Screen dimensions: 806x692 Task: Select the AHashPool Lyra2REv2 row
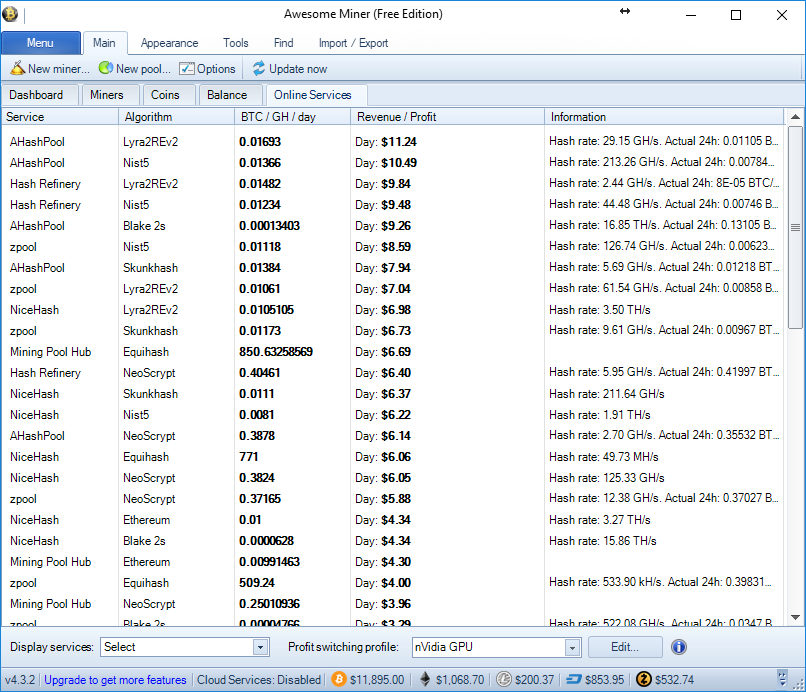(x=393, y=141)
